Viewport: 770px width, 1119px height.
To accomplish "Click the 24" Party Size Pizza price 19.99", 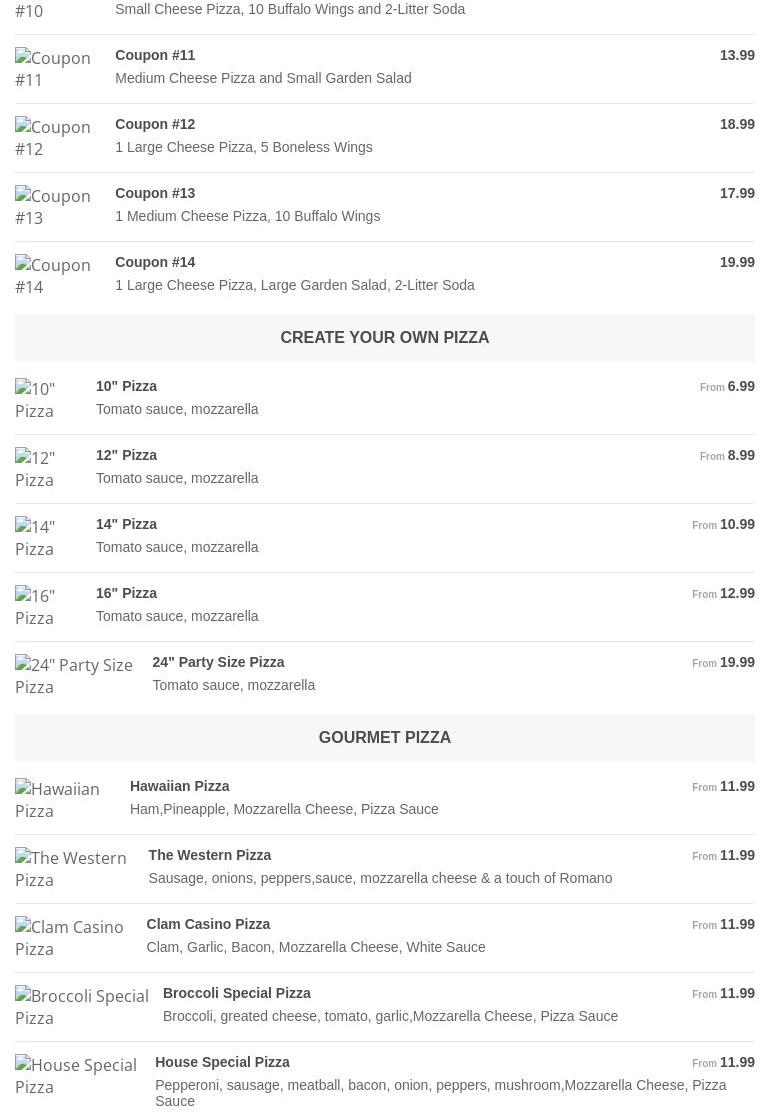I will pyautogui.click(x=737, y=662).
